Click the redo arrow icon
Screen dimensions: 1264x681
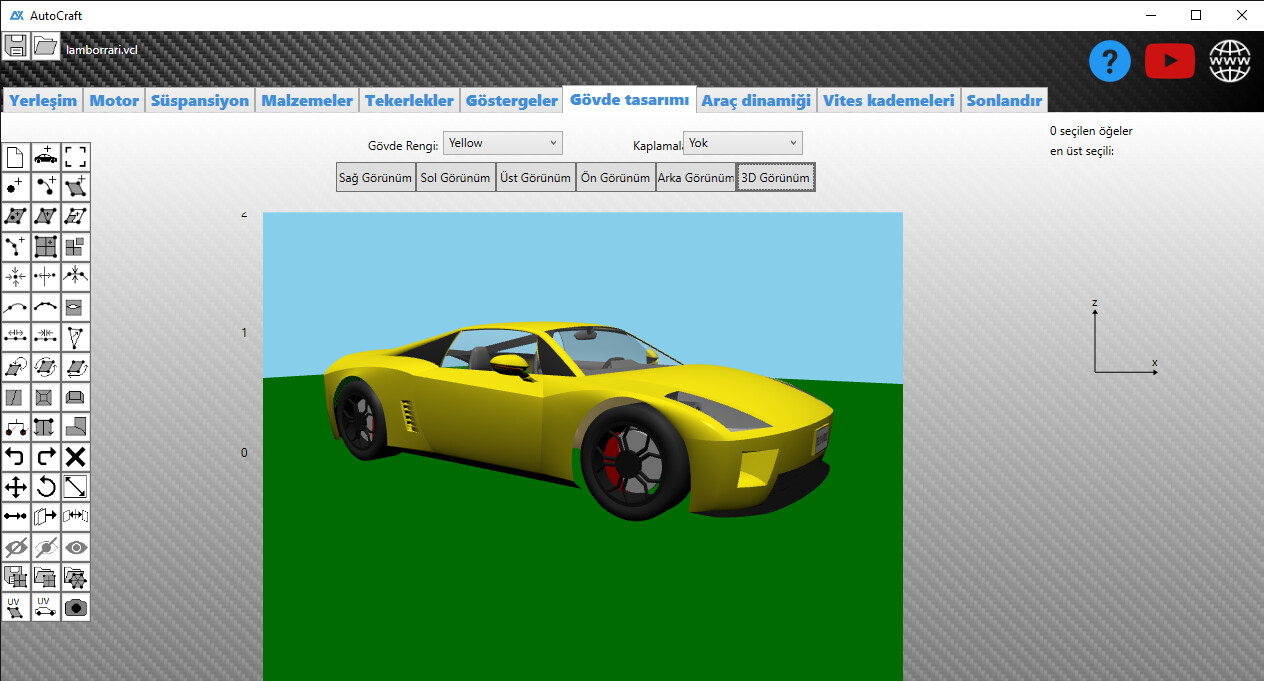(46, 457)
